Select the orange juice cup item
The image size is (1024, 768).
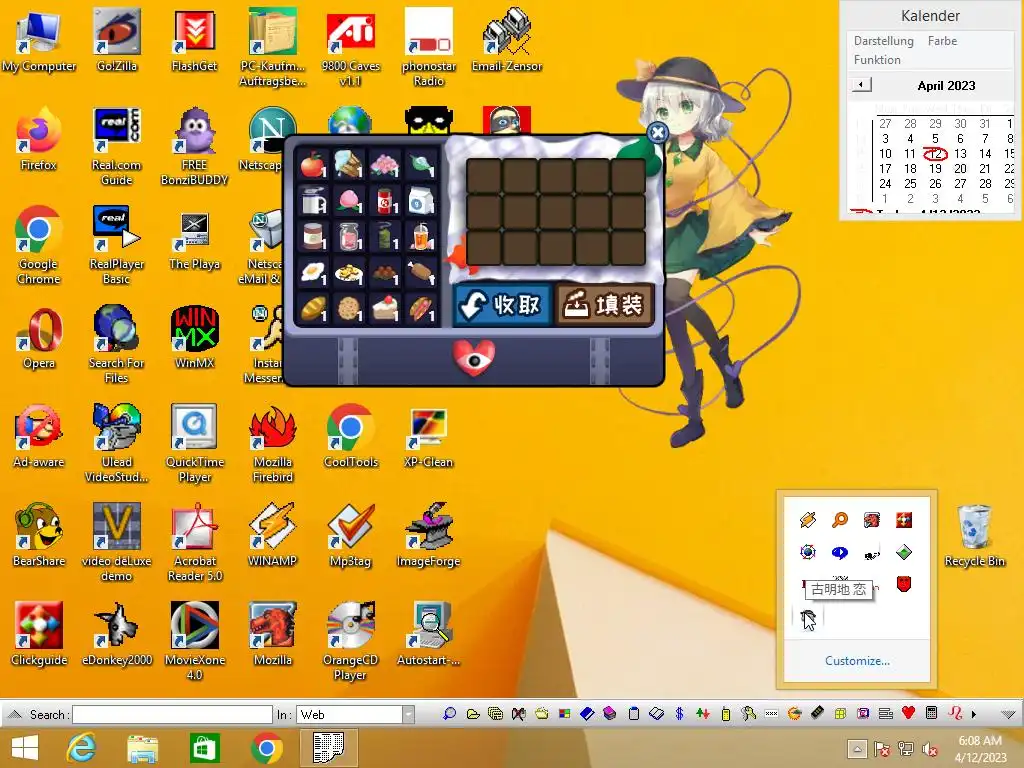coord(421,236)
